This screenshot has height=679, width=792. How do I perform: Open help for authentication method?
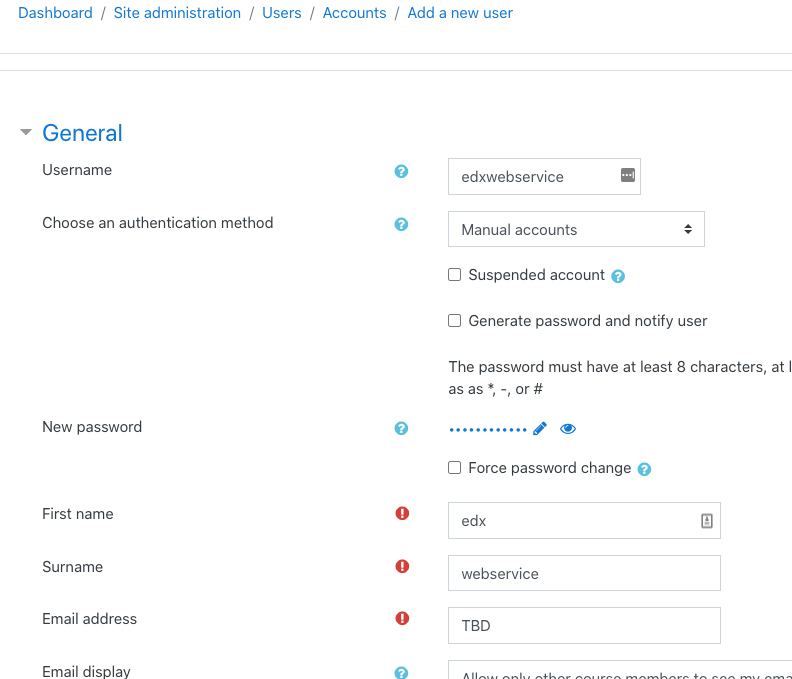401,224
